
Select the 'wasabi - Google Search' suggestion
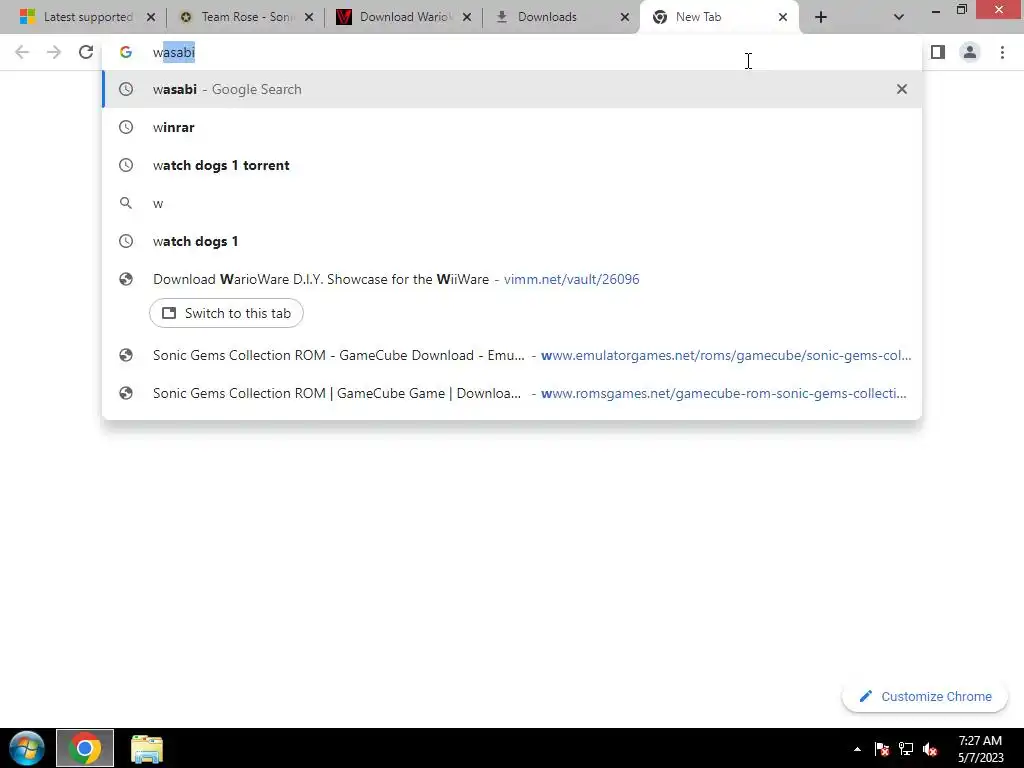[x=512, y=89]
